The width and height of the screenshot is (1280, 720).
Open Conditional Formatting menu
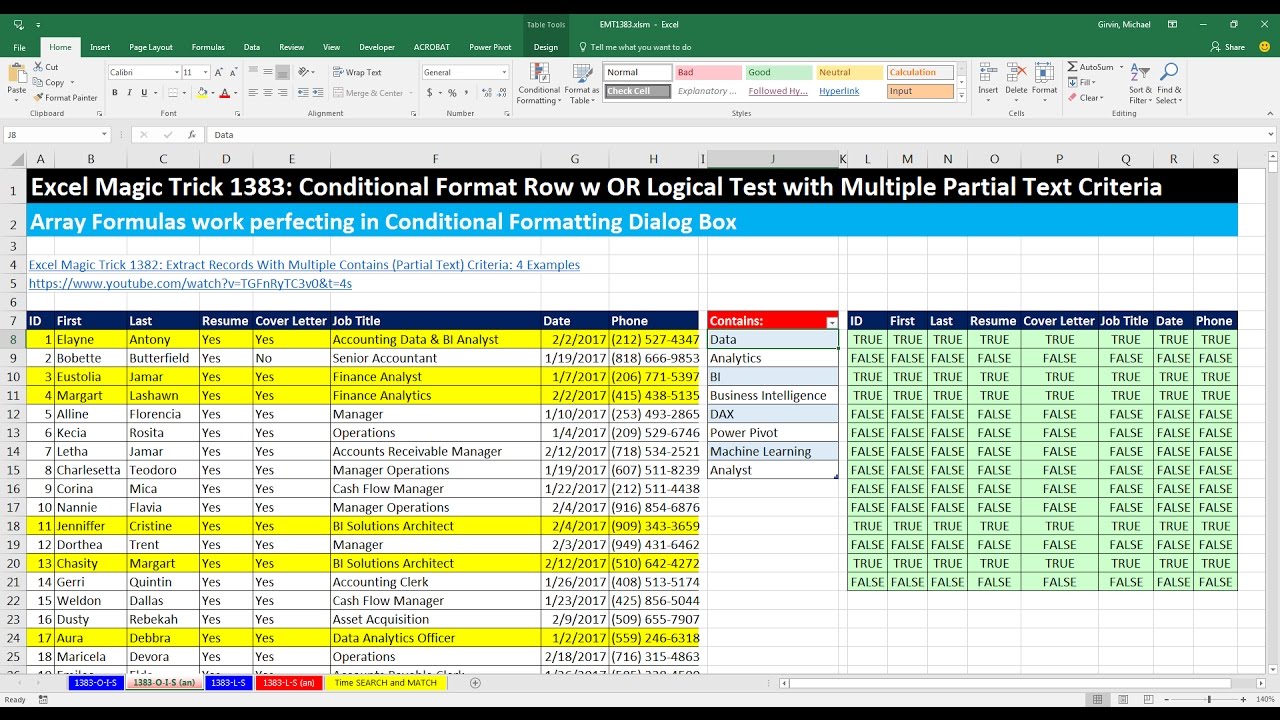(x=538, y=84)
